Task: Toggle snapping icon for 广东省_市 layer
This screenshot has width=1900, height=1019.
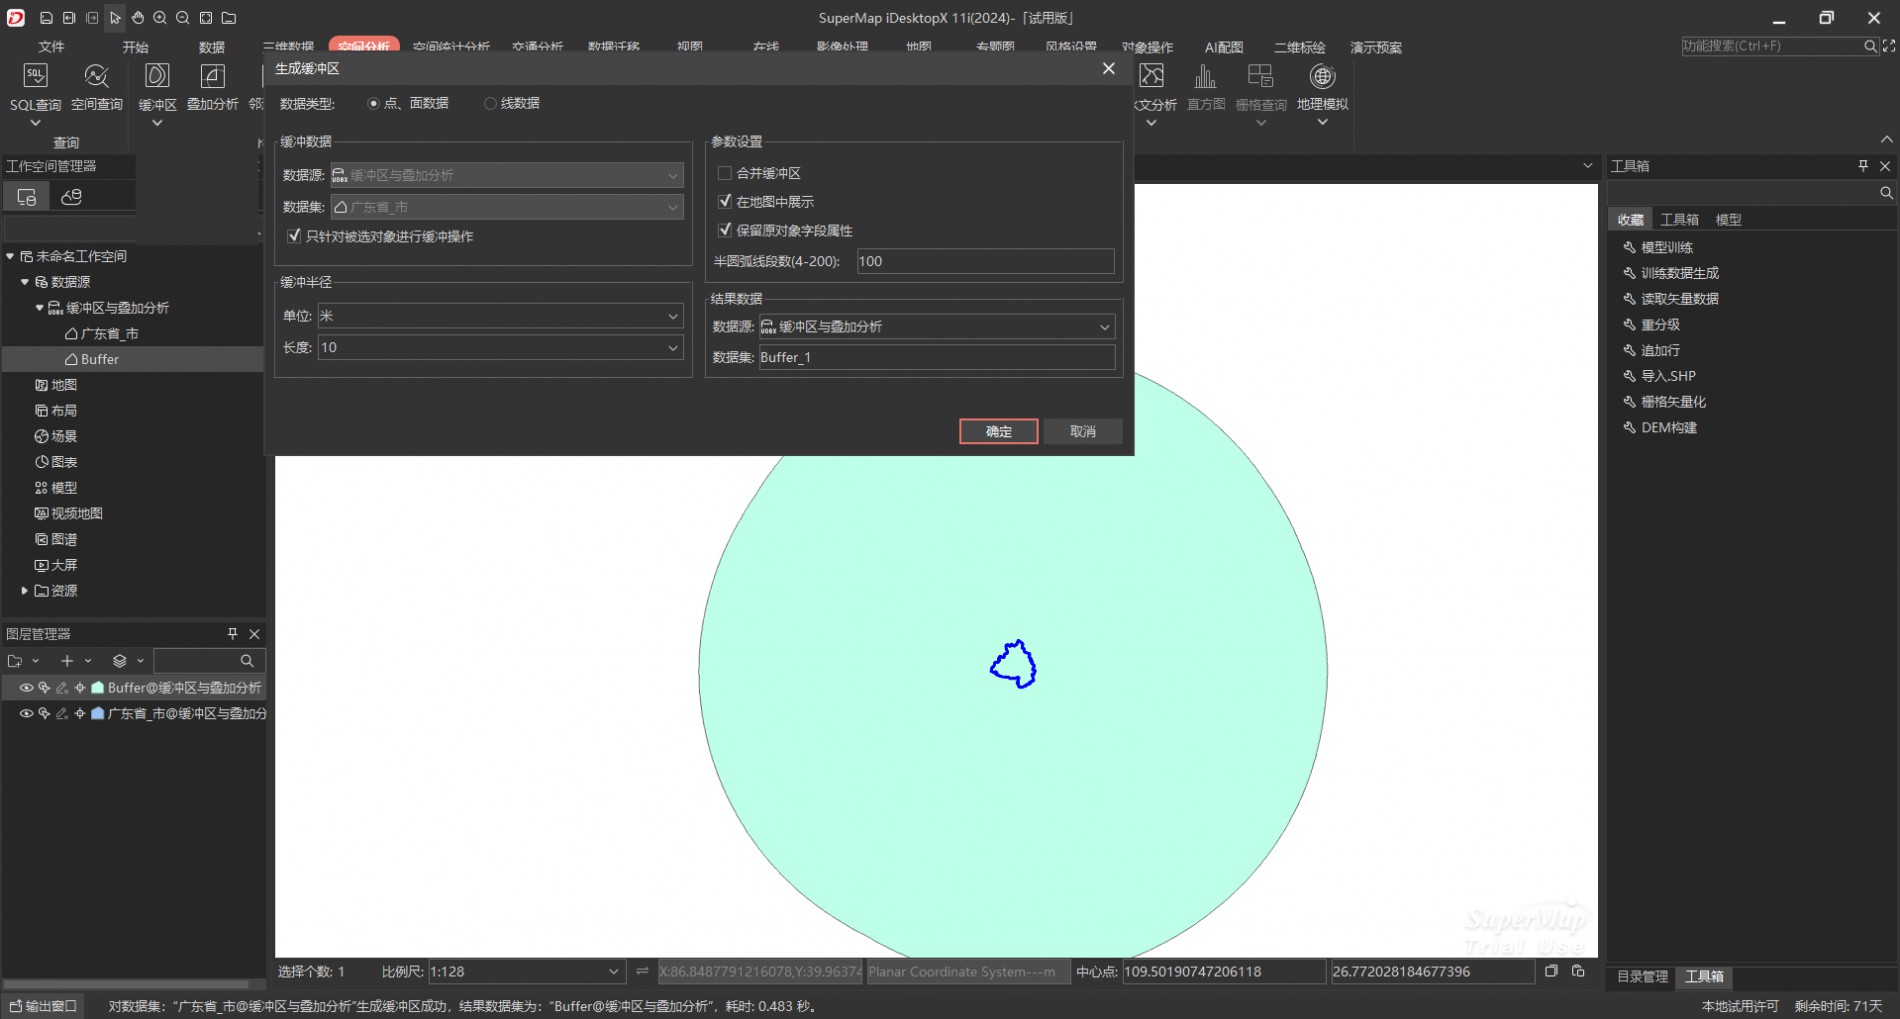Action: click(x=80, y=714)
